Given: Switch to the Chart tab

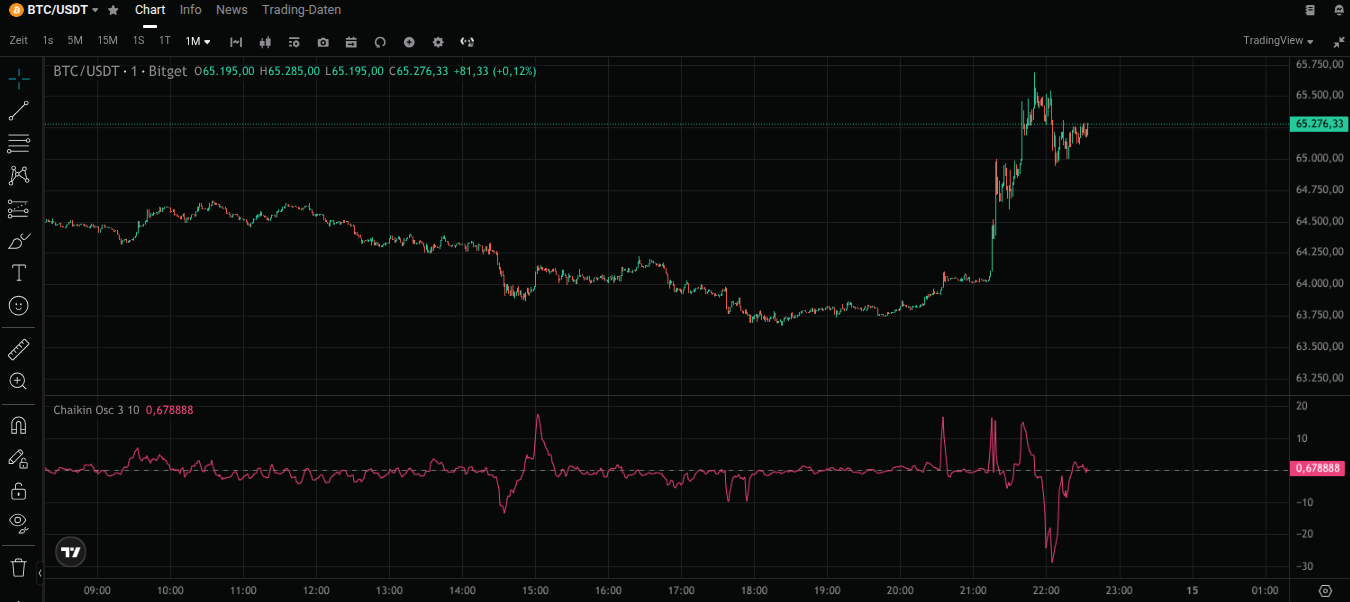Looking at the screenshot, I should (150, 10).
